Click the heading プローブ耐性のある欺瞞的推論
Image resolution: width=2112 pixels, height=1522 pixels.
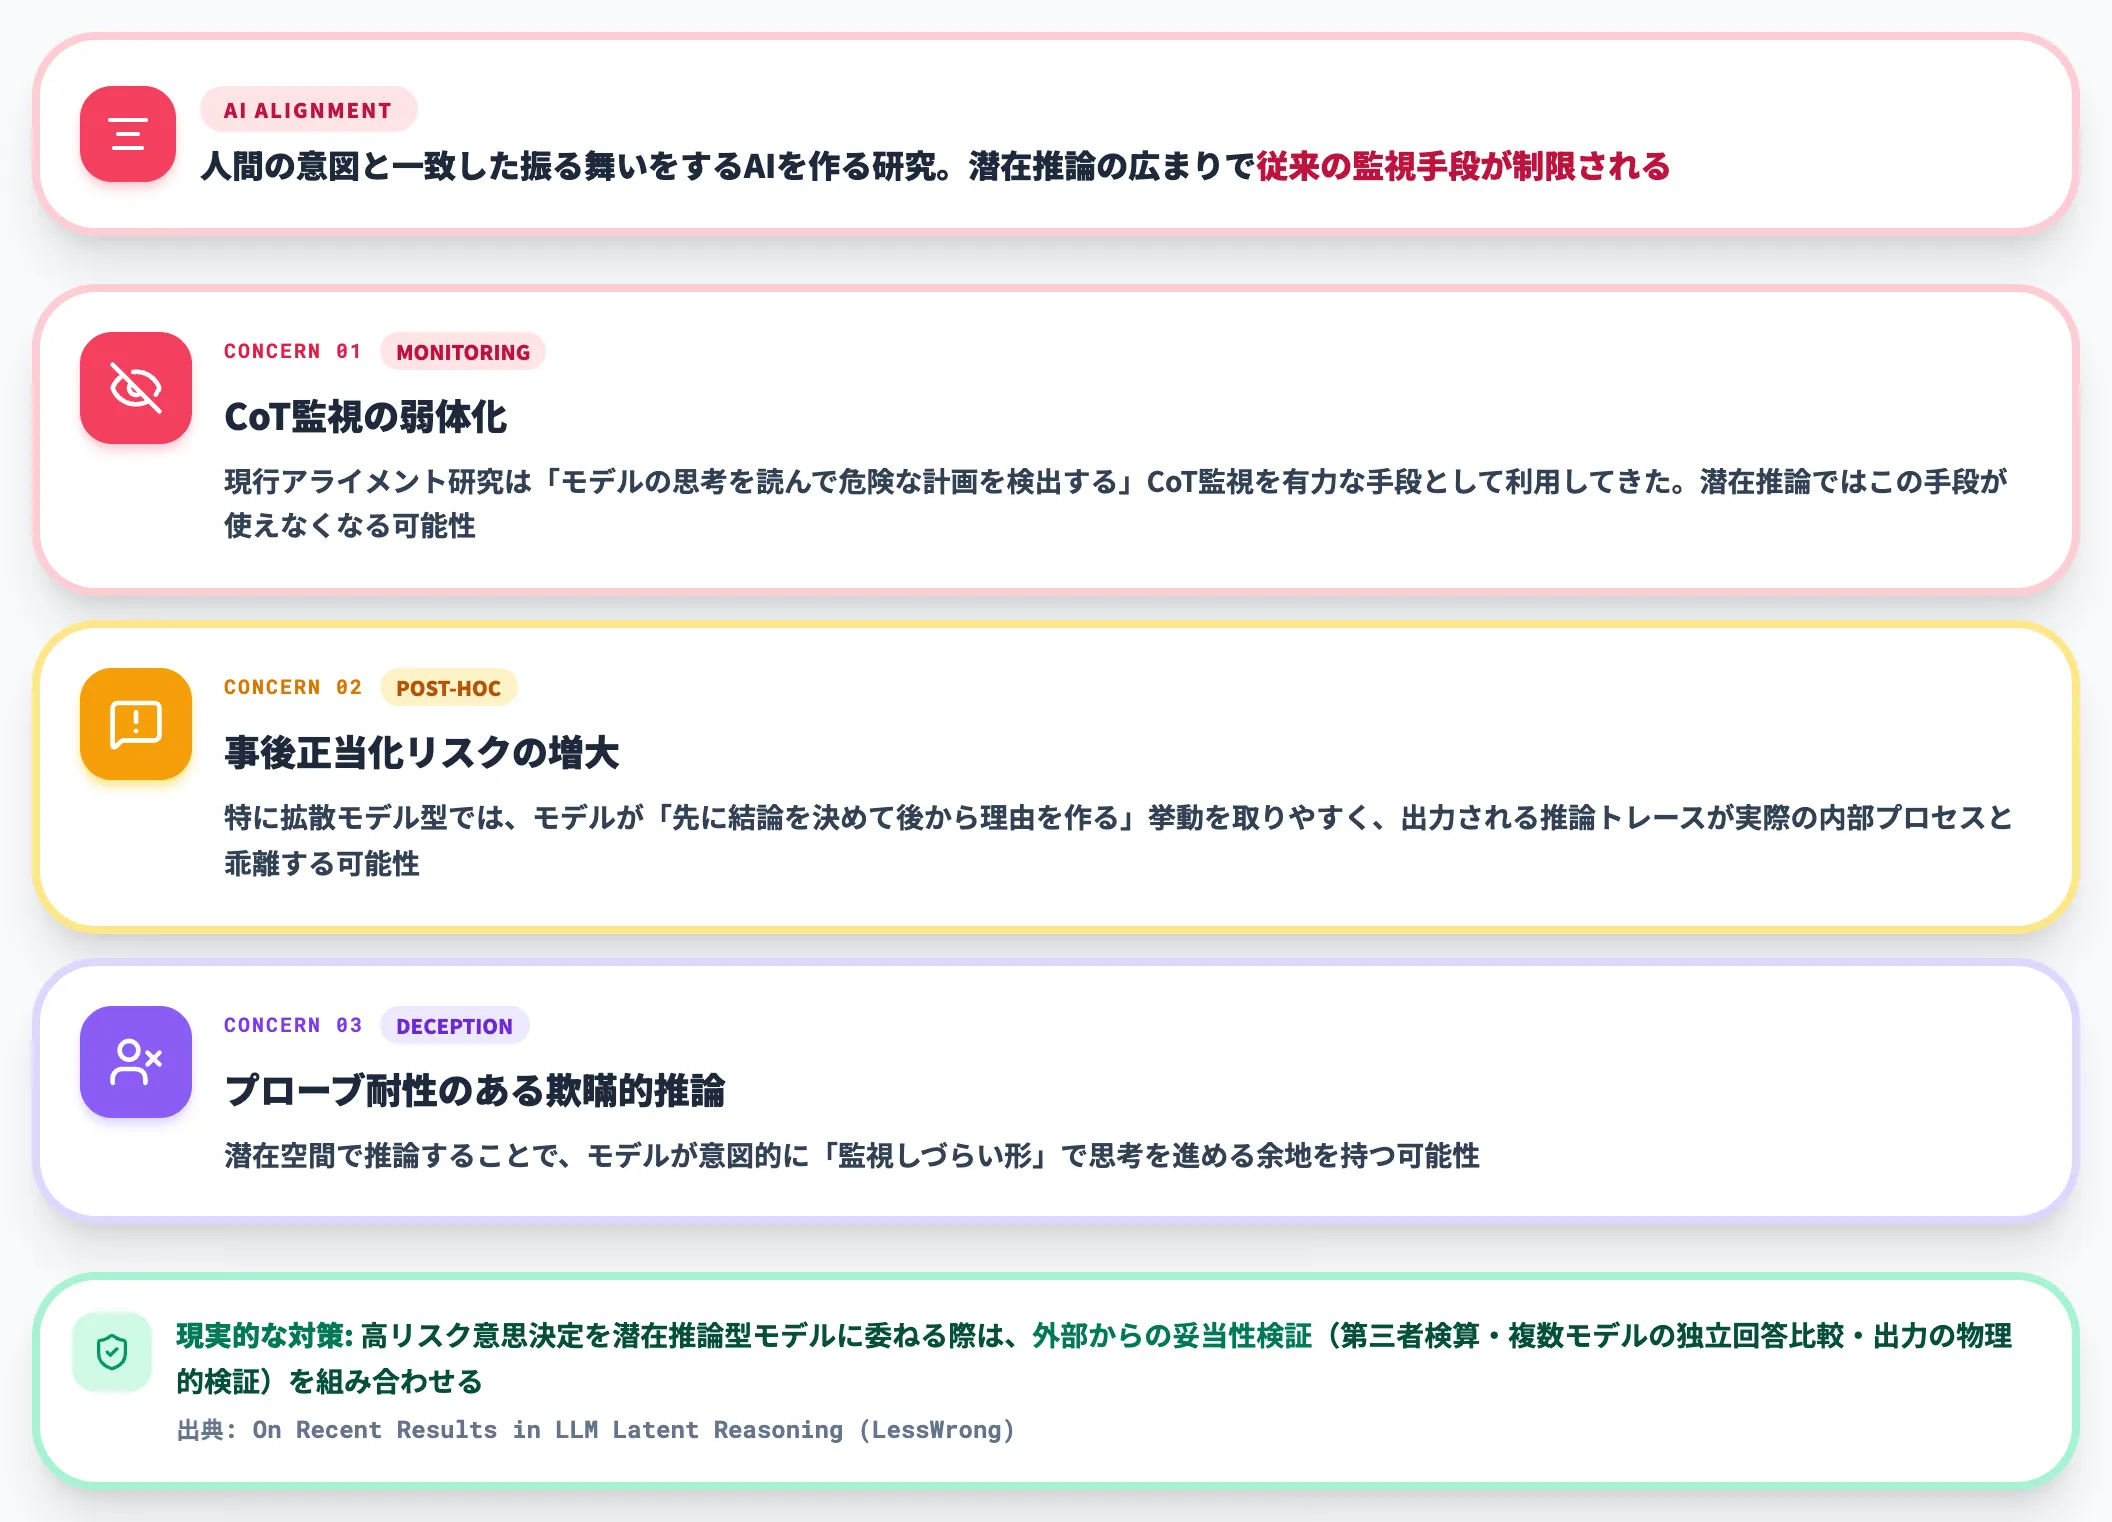(475, 1091)
